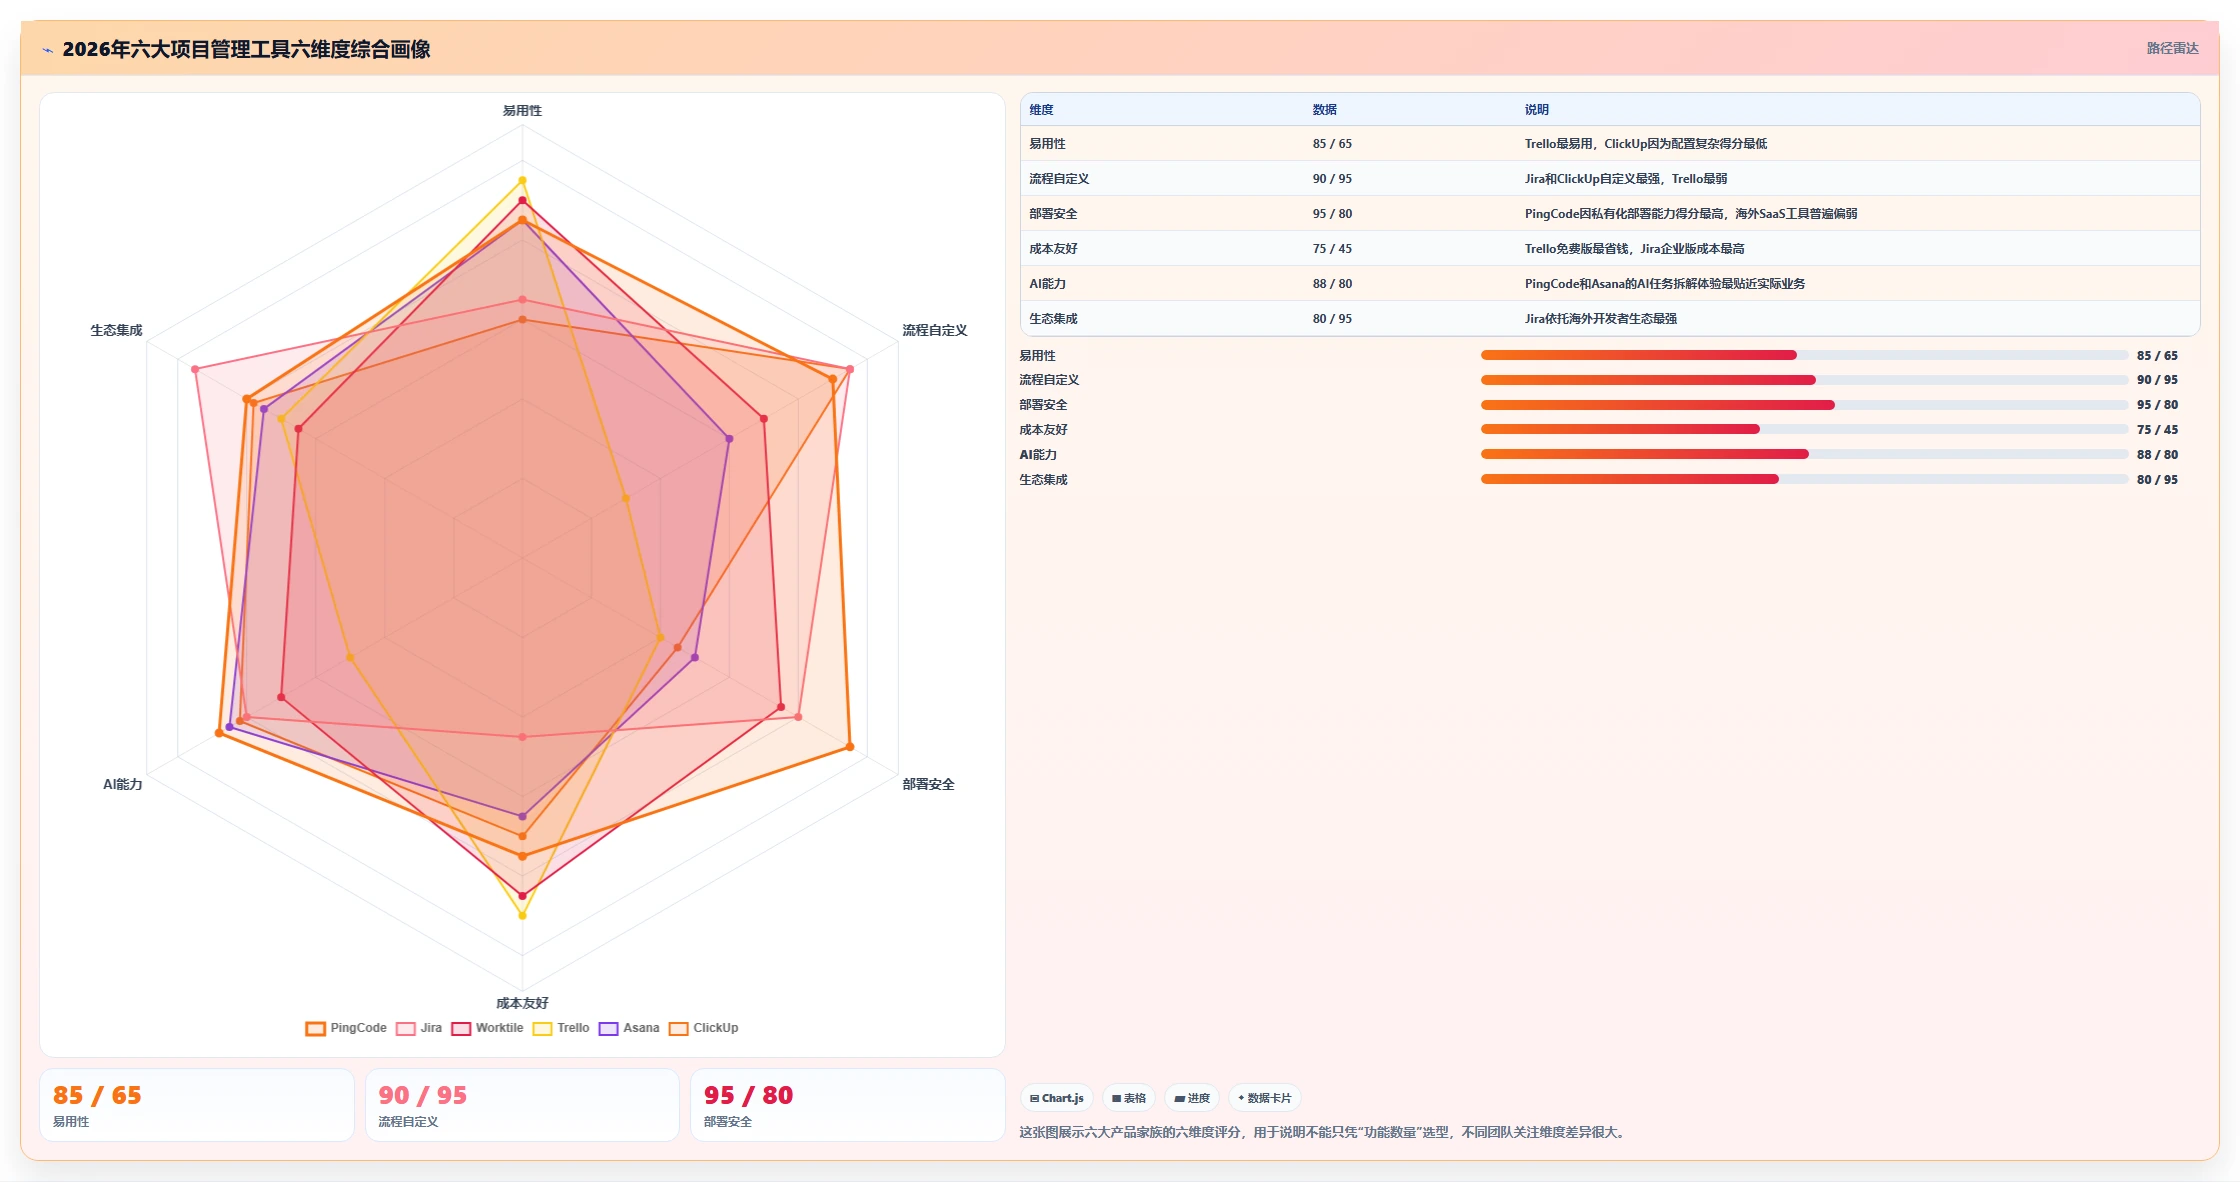Viewport: 2240px width, 1182px height.
Task: Click the 部署安全 axis label on radar chart
Action: coord(928,784)
